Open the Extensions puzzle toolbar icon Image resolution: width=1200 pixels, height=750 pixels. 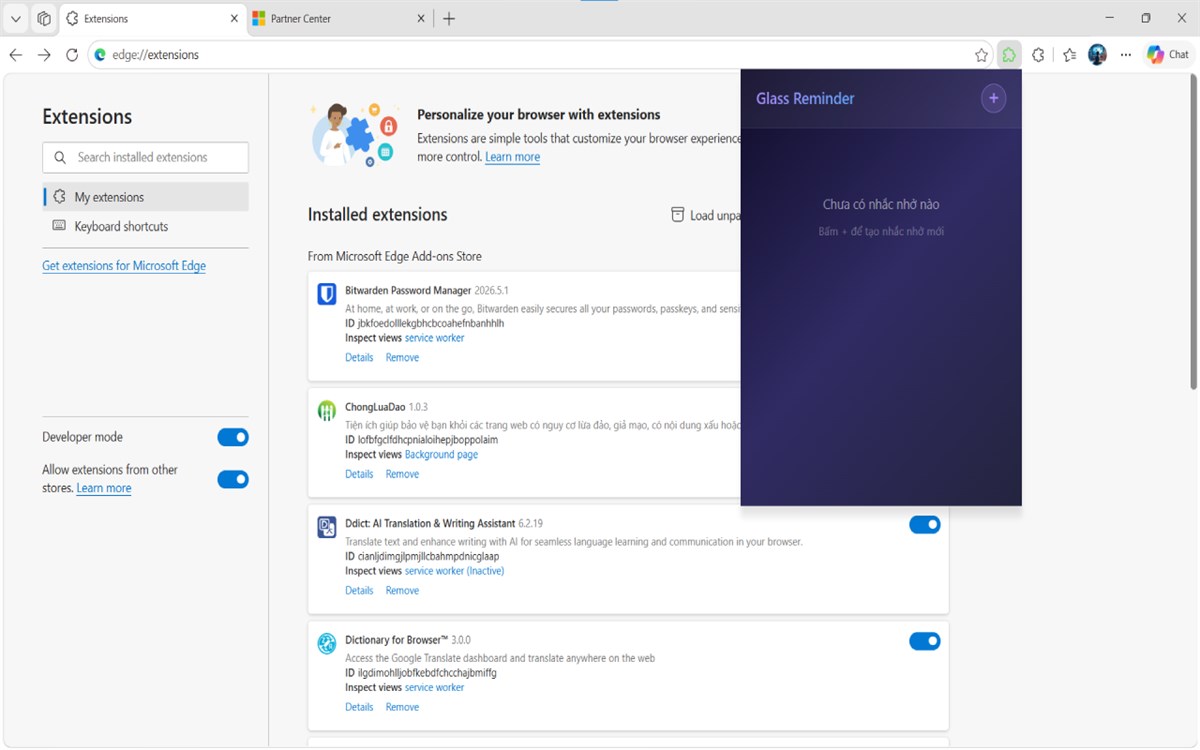1038,55
